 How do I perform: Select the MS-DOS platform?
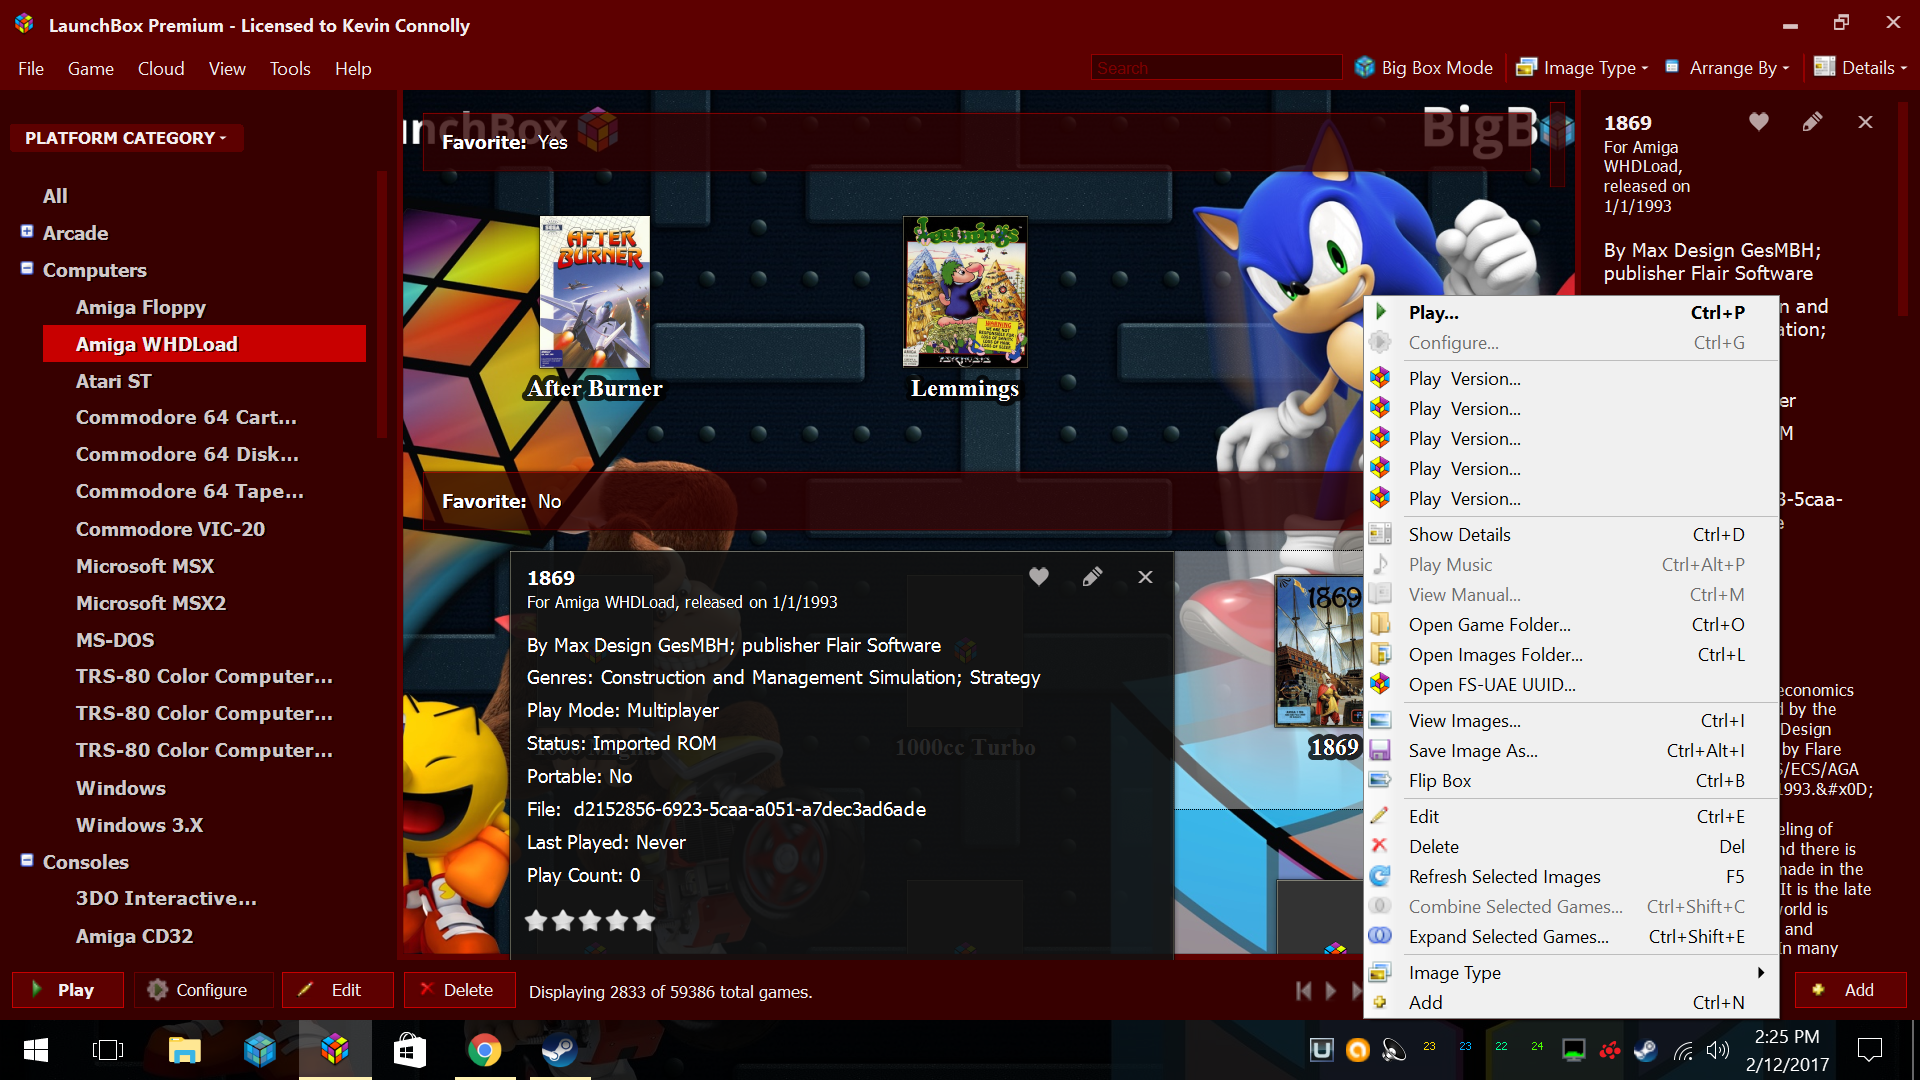point(115,640)
